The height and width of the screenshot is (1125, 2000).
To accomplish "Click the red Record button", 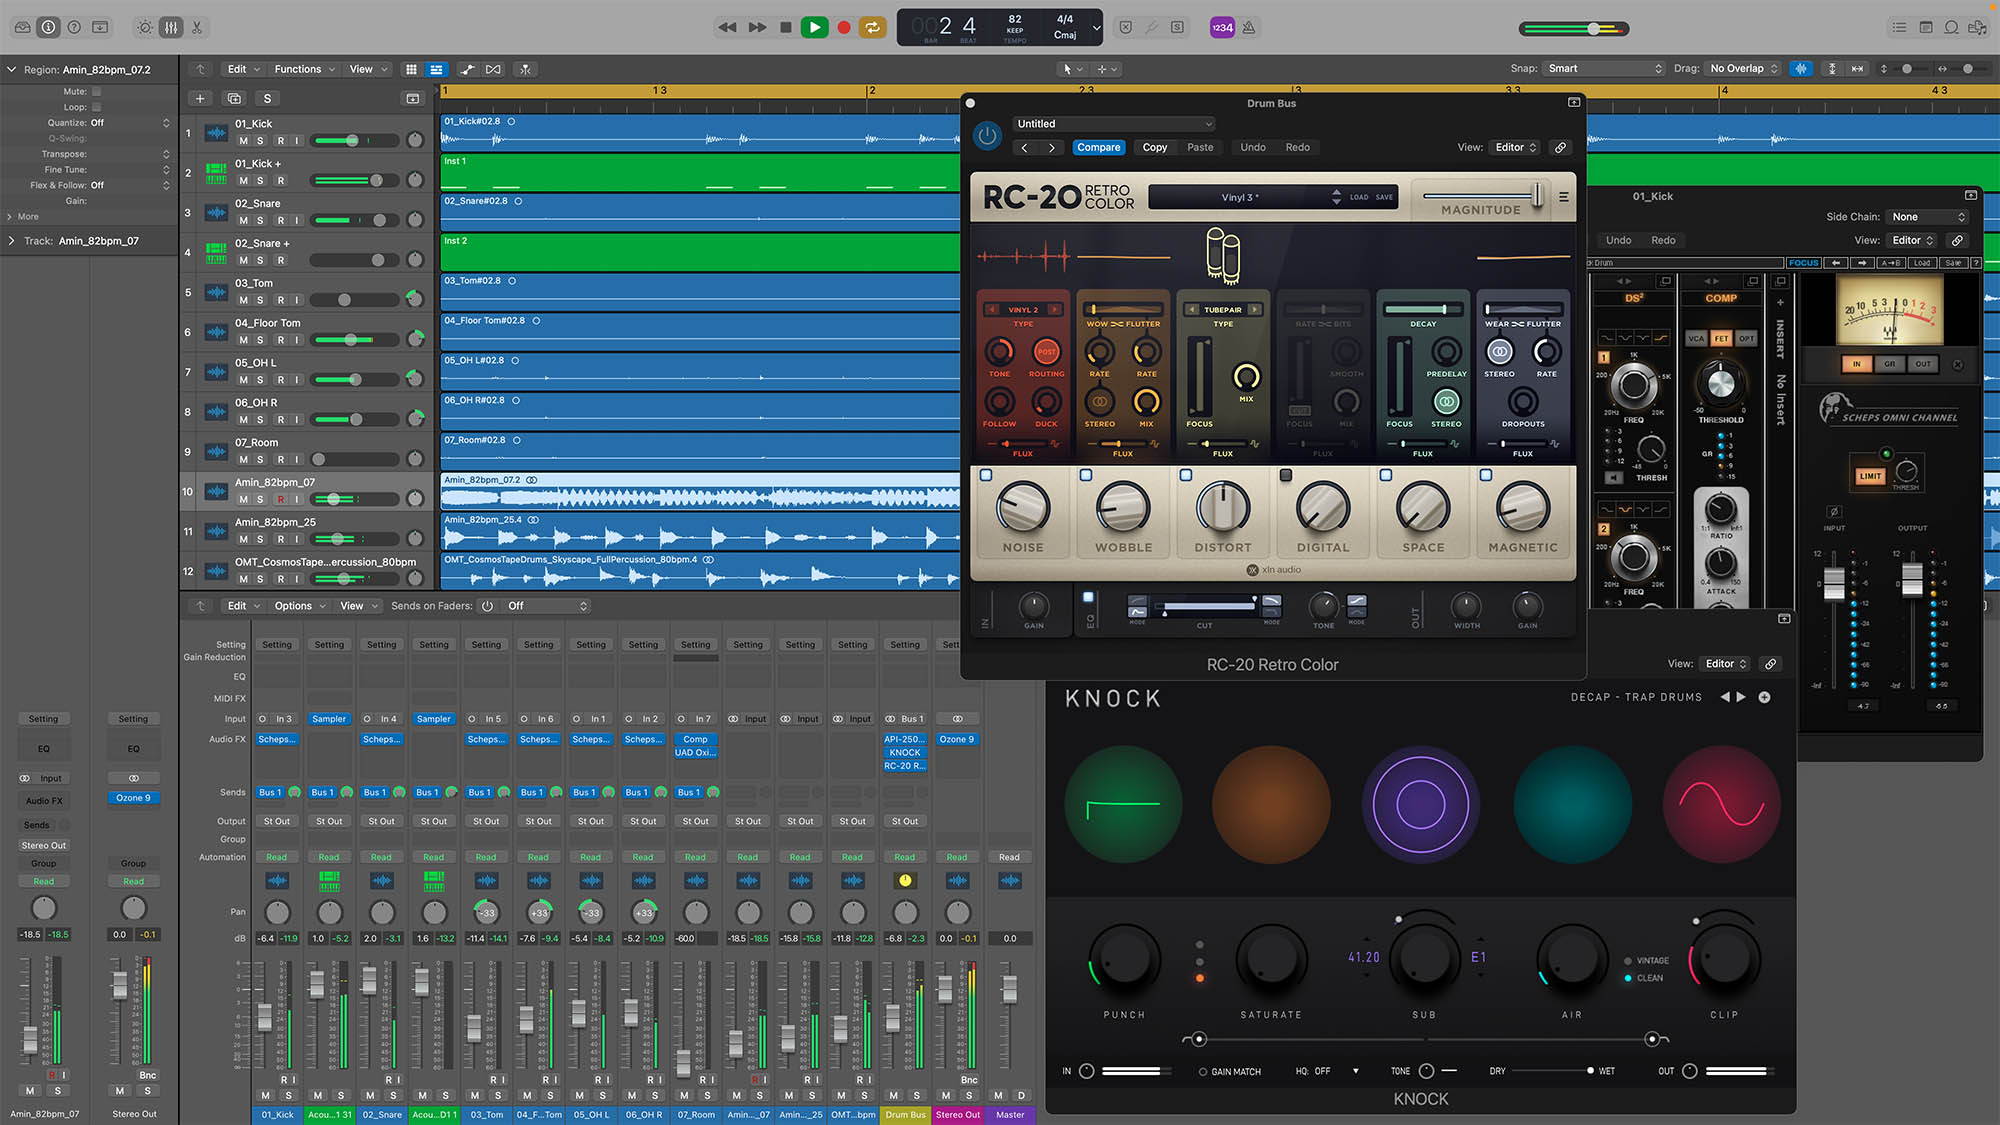I will (844, 27).
